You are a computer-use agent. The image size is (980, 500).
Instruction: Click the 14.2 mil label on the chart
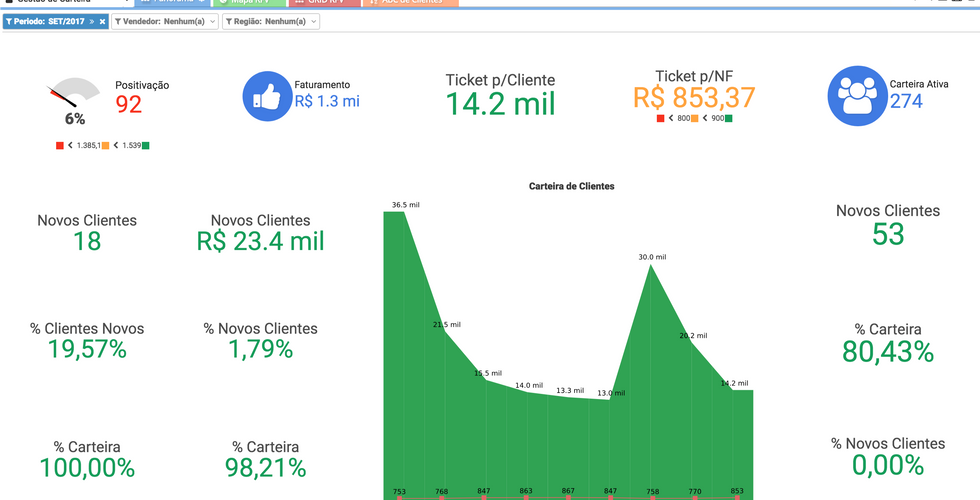pos(734,383)
